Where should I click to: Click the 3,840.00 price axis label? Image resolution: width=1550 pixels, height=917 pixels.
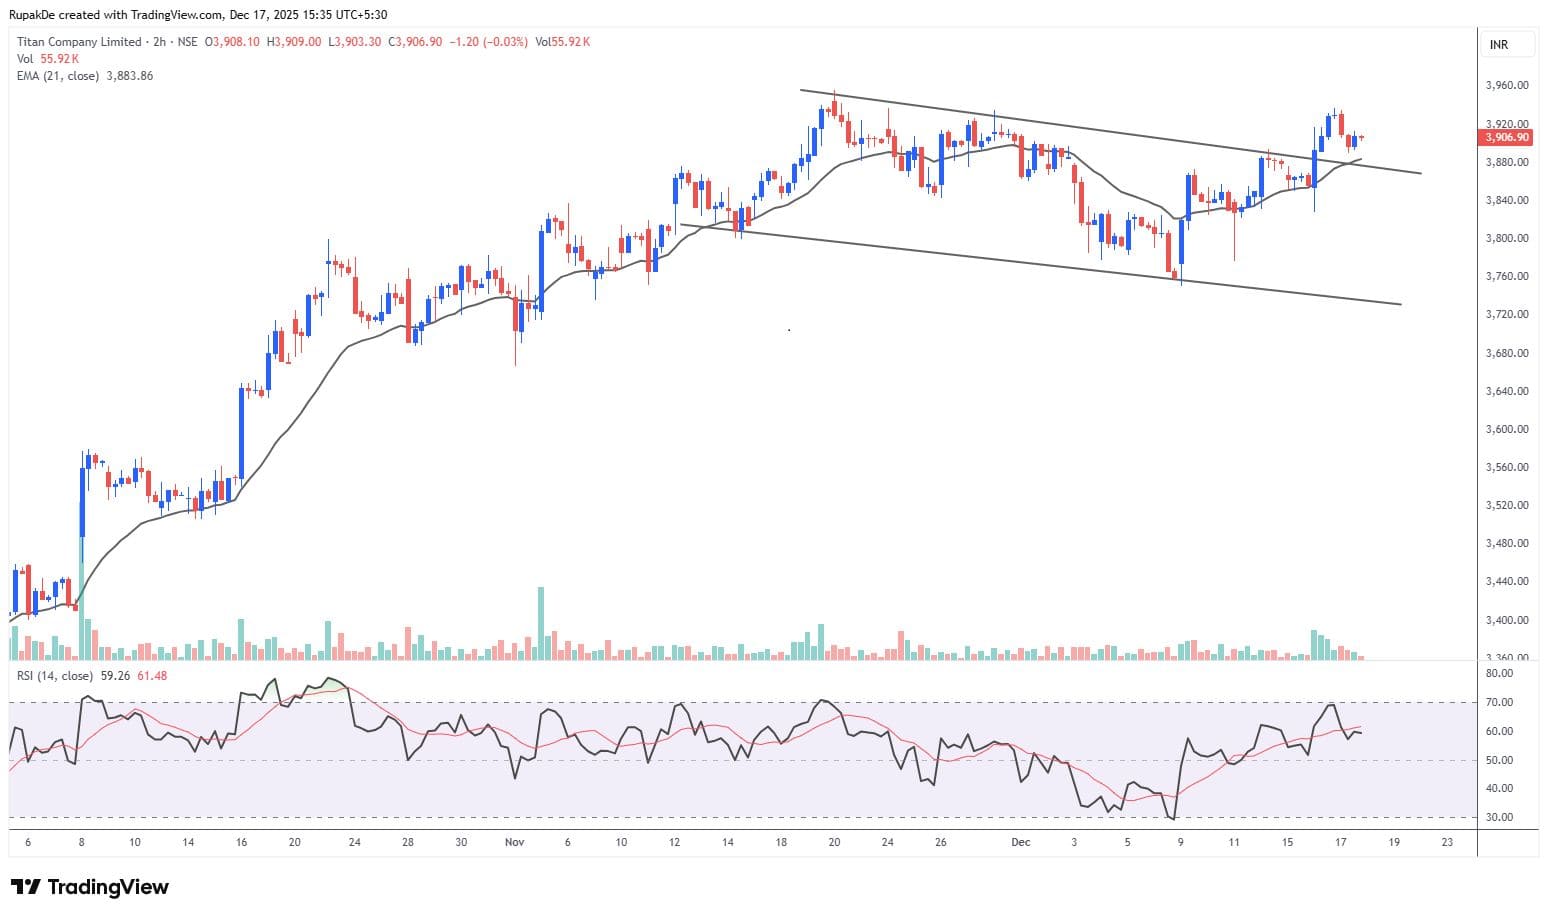(1506, 200)
